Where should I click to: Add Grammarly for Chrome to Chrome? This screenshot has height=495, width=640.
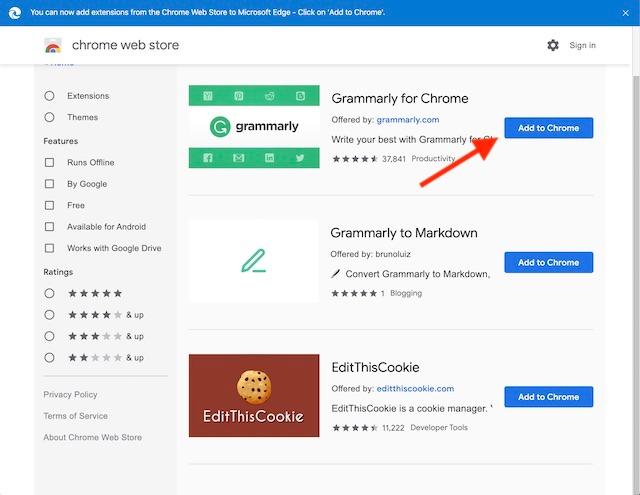coord(549,128)
